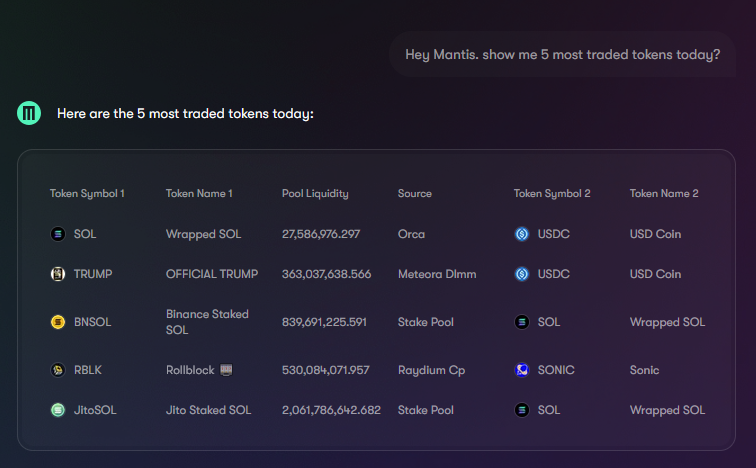
Task: Click the 'Source' column header
Action: point(415,193)
